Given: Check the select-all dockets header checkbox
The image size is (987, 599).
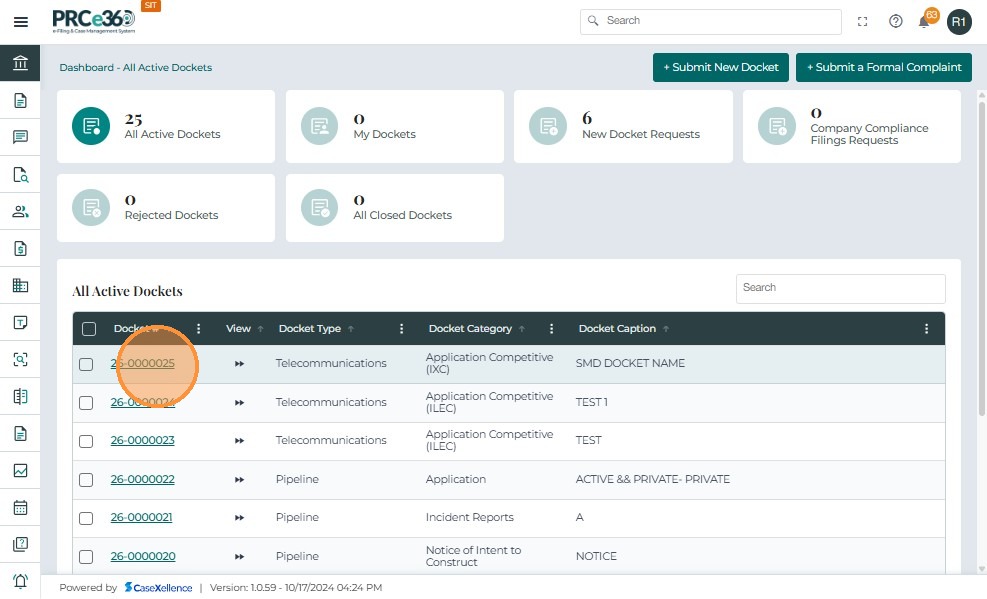Looking at the screenshot, I should 89,329.
